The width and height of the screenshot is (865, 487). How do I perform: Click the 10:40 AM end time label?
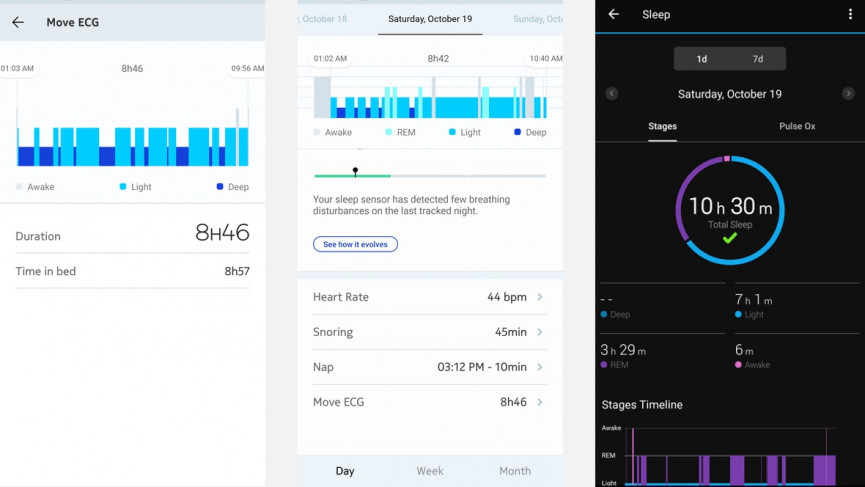[546, 58]
